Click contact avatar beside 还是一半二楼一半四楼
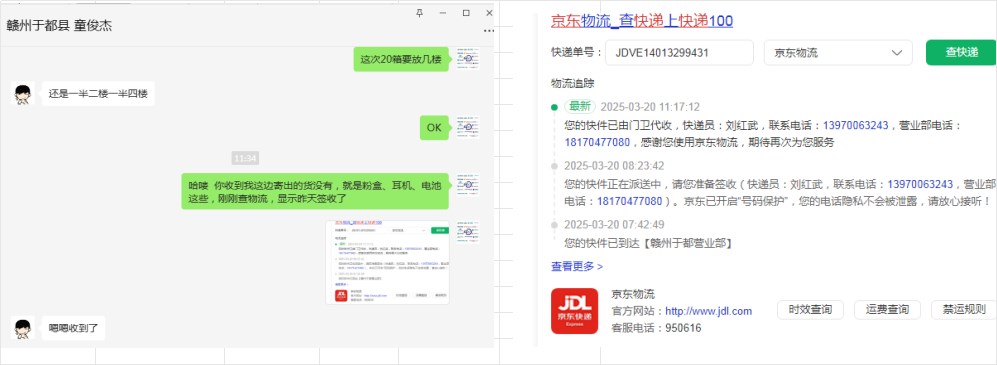 tap(23, 94)
